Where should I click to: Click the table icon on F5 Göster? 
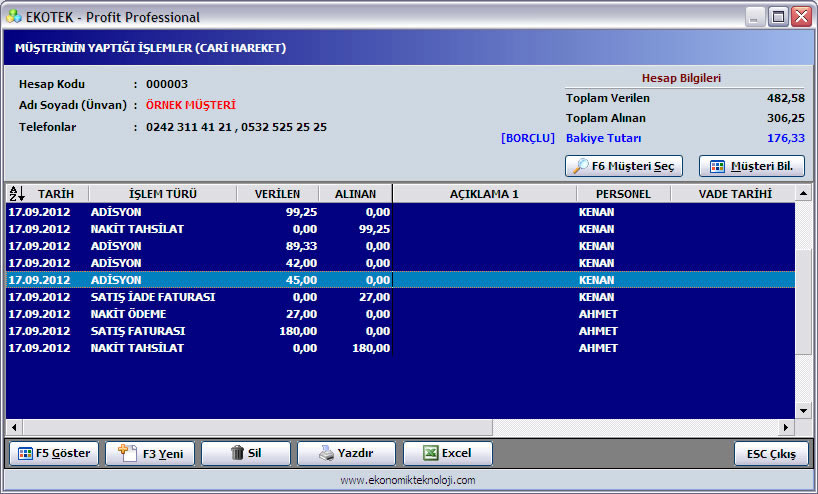pyautogui.click(x=25, y=453)
